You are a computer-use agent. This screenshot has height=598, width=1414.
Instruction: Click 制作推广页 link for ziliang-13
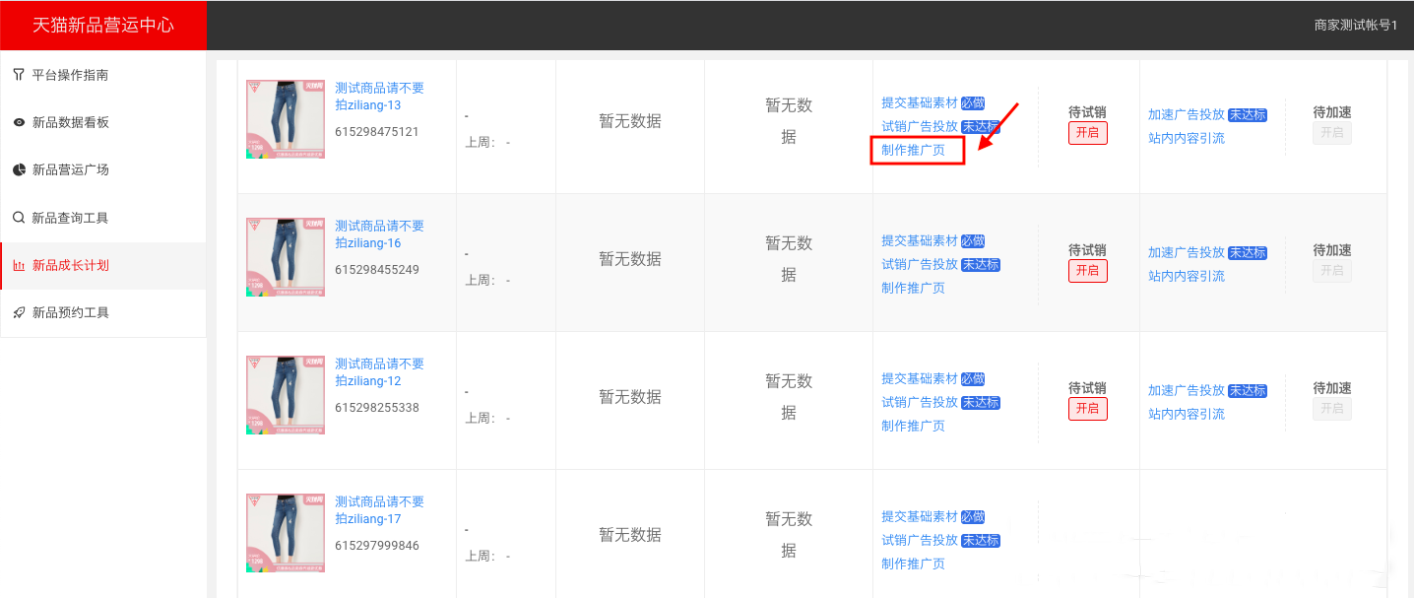(913, 150)
